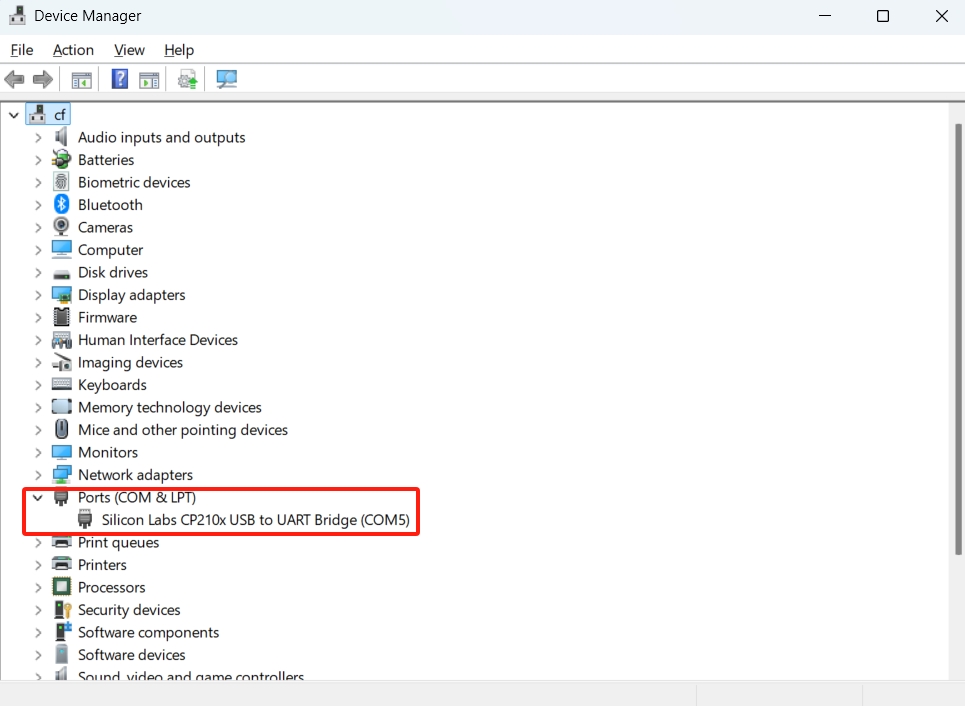Click the Show/Hide Console Tree toolbar icon
Viewport: 965px width, 706px height.
pos(82,80)
